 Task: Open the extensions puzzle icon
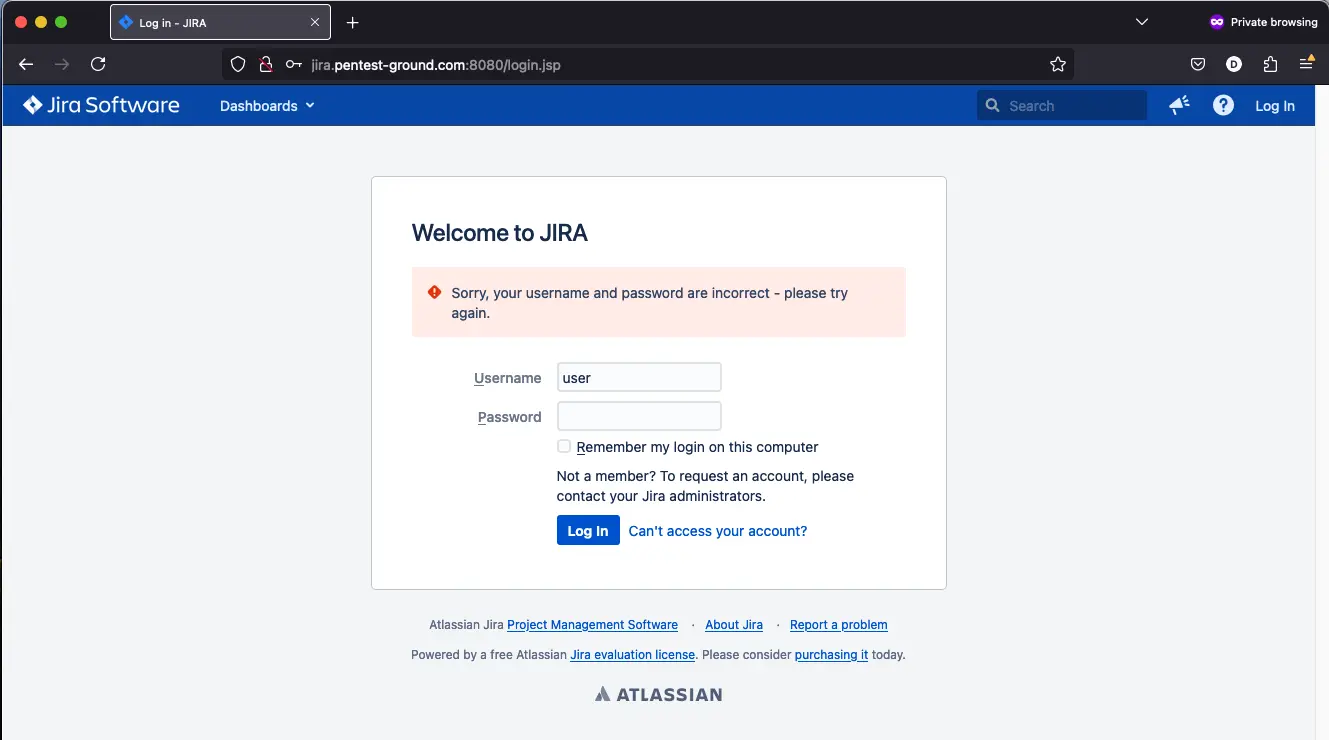click(1270, 64)
